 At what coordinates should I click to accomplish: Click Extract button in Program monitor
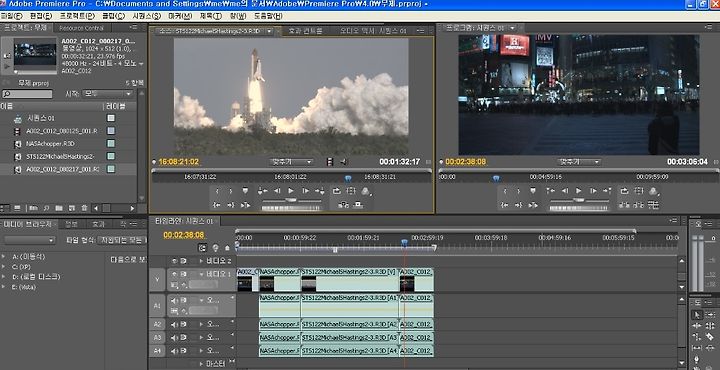pos(639,205)
